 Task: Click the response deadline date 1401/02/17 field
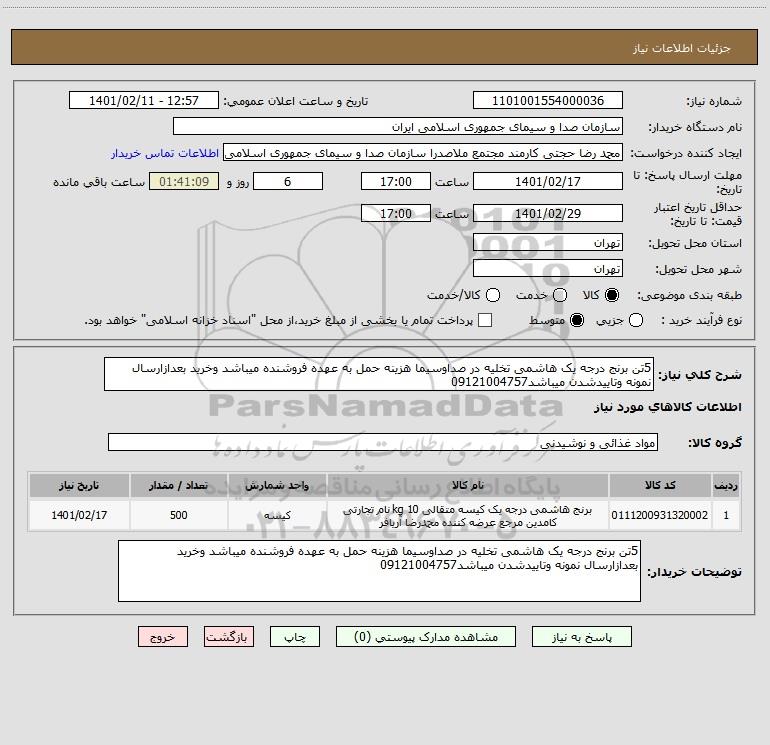548,181
